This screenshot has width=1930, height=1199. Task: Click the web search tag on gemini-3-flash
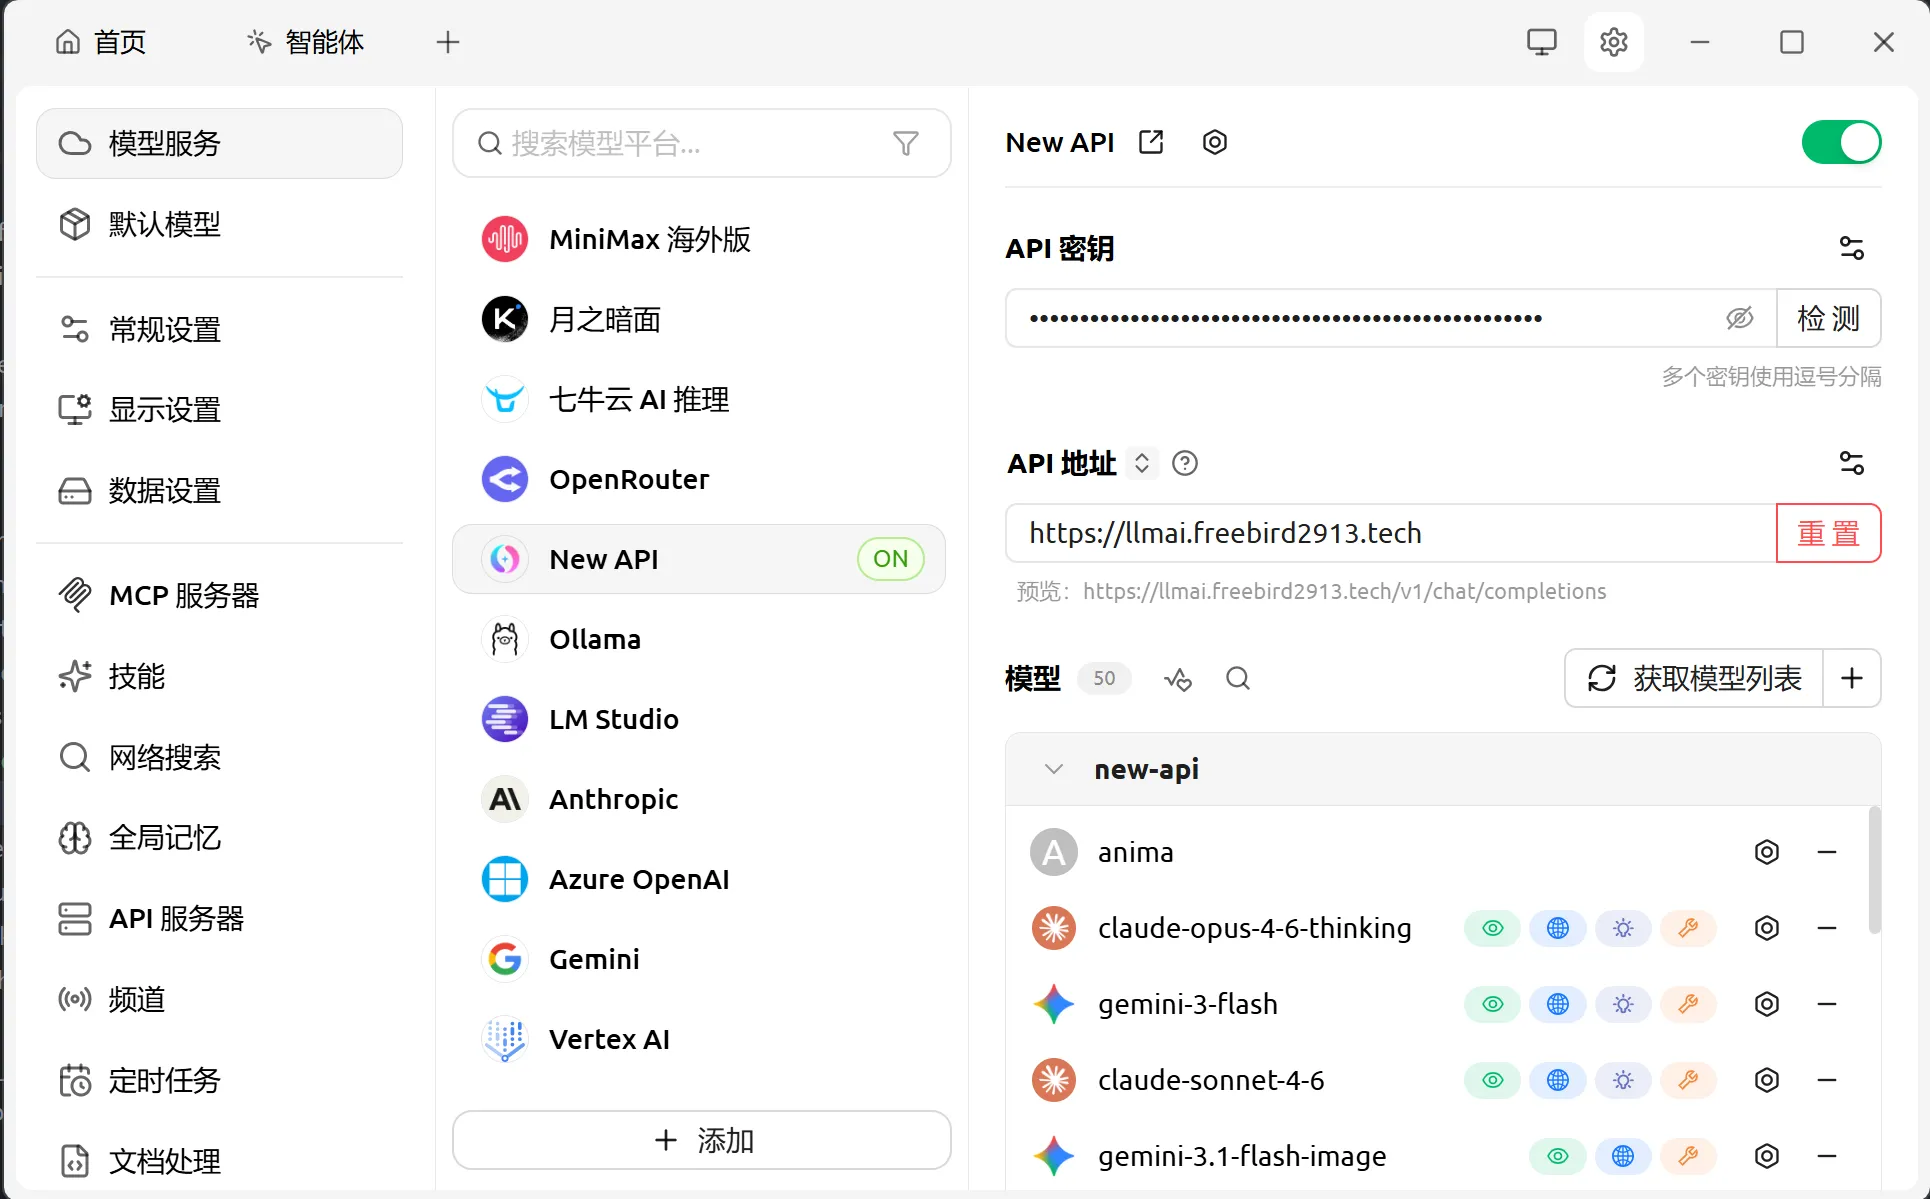pyautogui.click(x=1558, y=1004)
